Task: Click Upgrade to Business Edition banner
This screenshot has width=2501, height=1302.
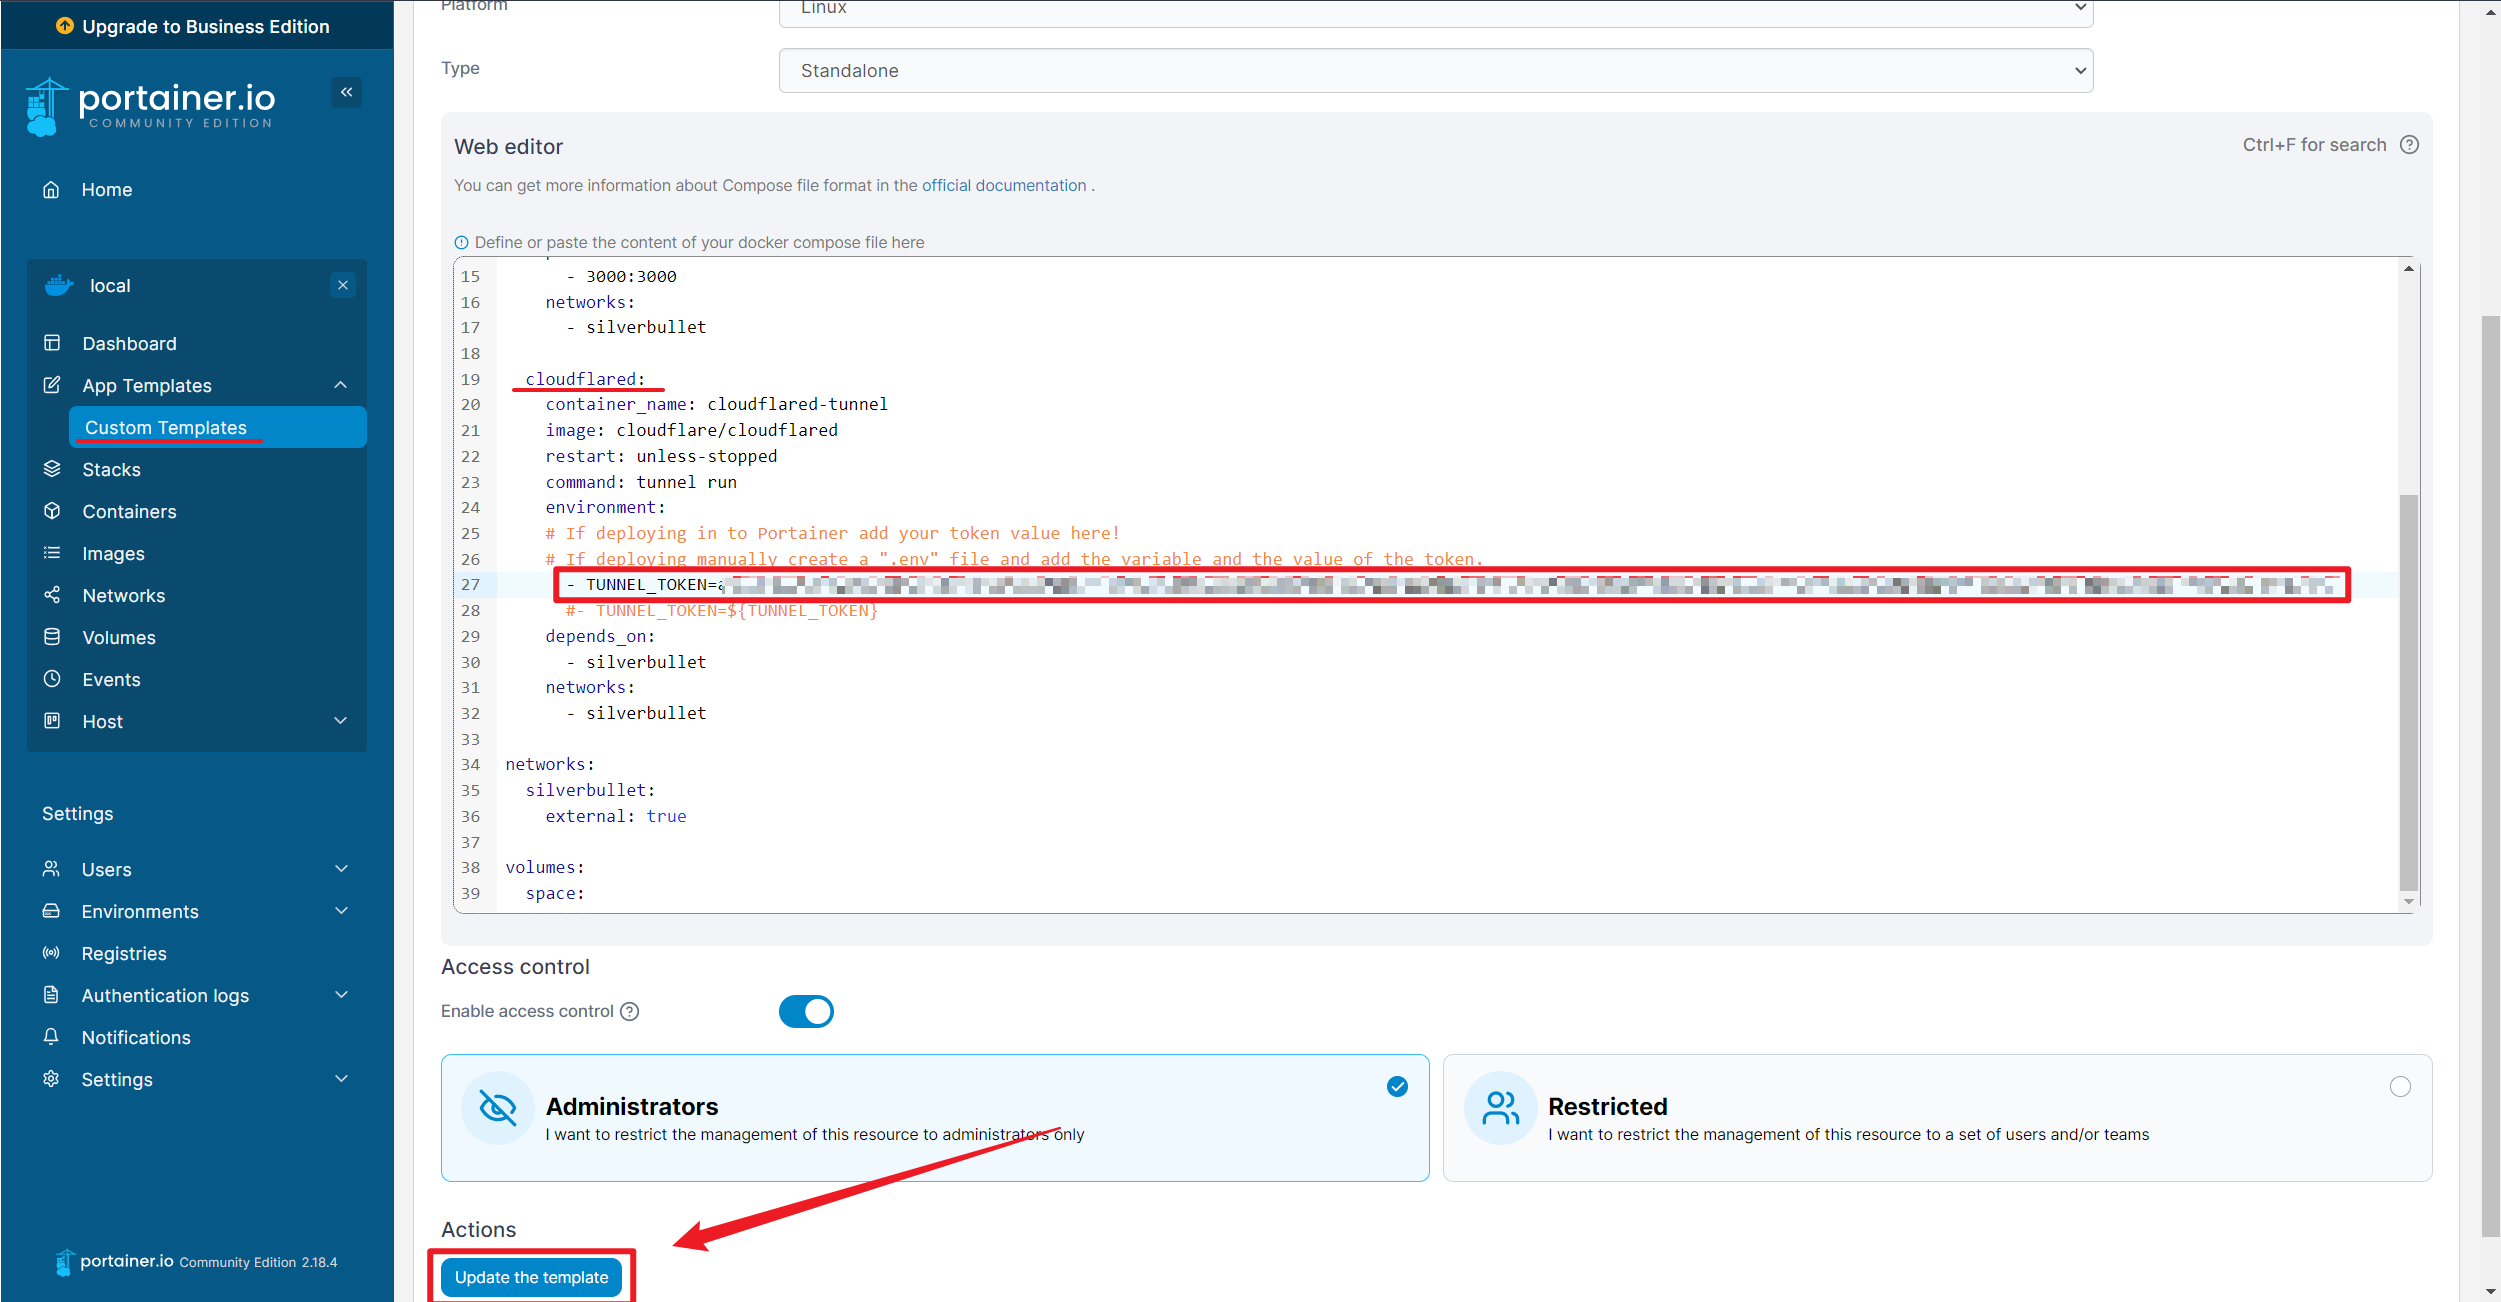Action: tap(197, 26)
